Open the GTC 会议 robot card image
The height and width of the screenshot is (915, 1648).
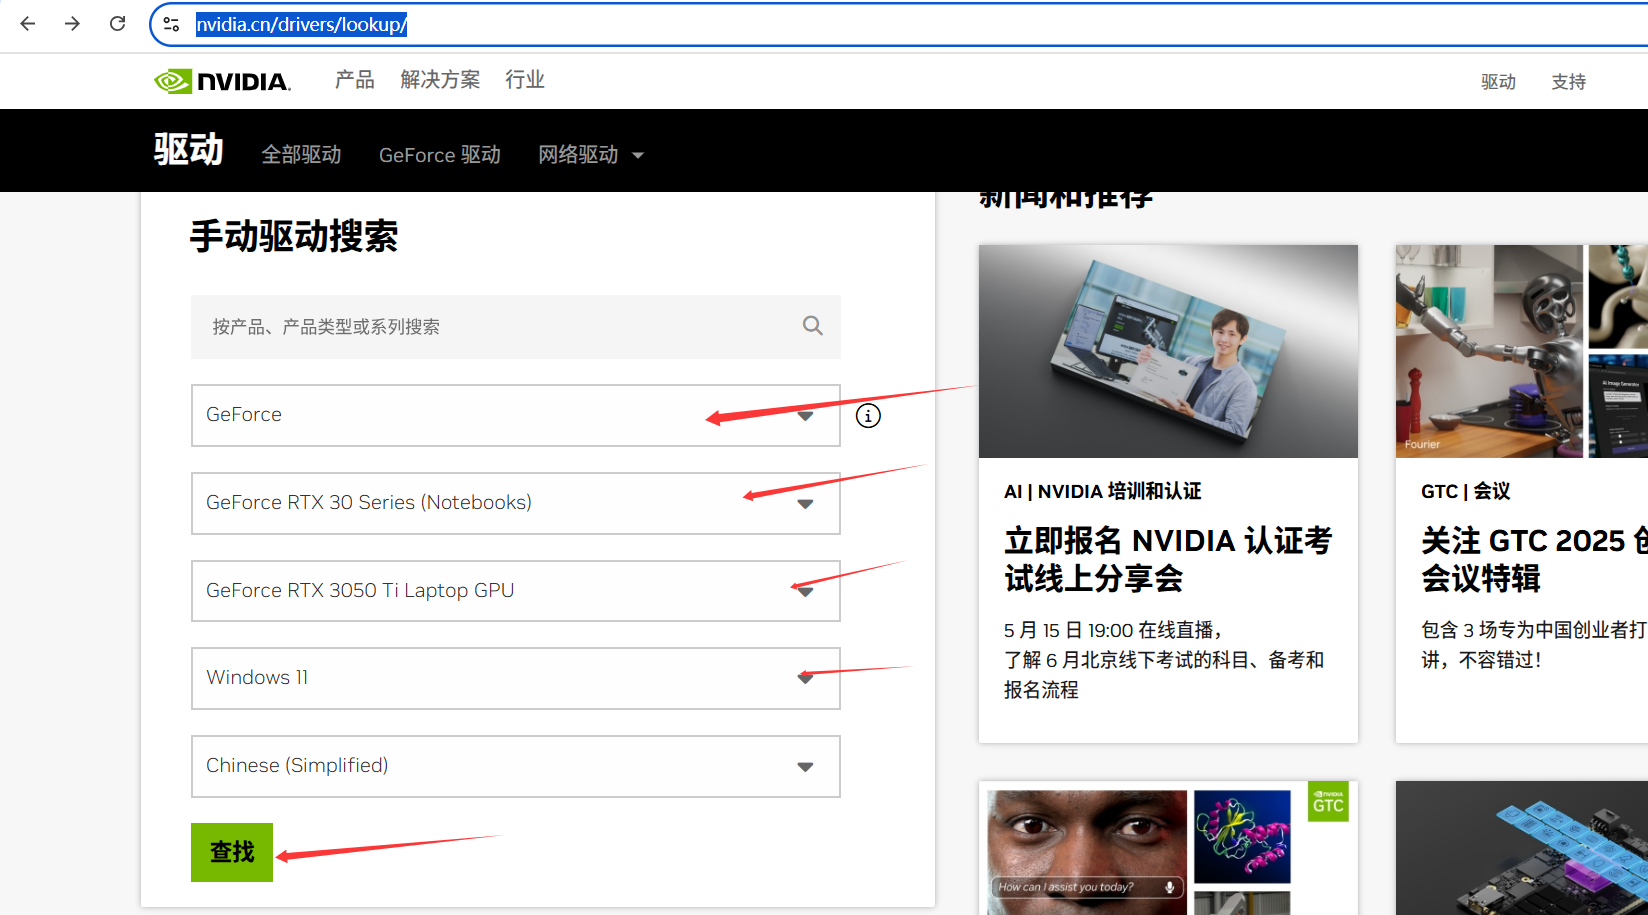(1521, 351)
